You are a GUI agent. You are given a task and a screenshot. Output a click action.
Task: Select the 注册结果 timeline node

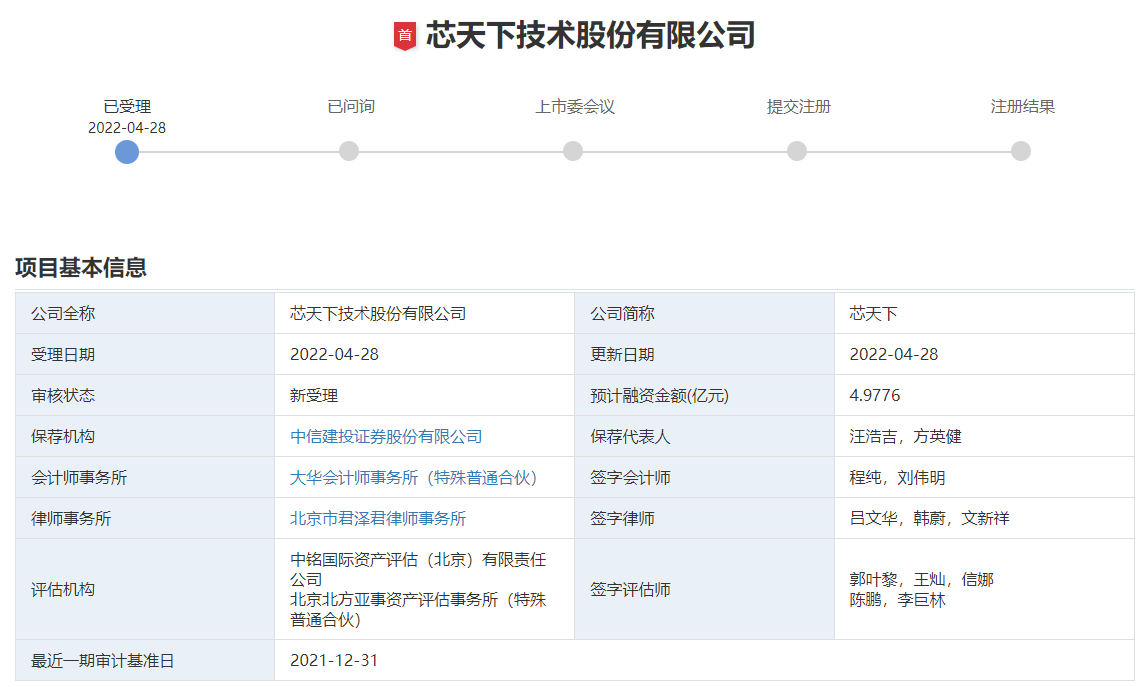coord(1021,151)
